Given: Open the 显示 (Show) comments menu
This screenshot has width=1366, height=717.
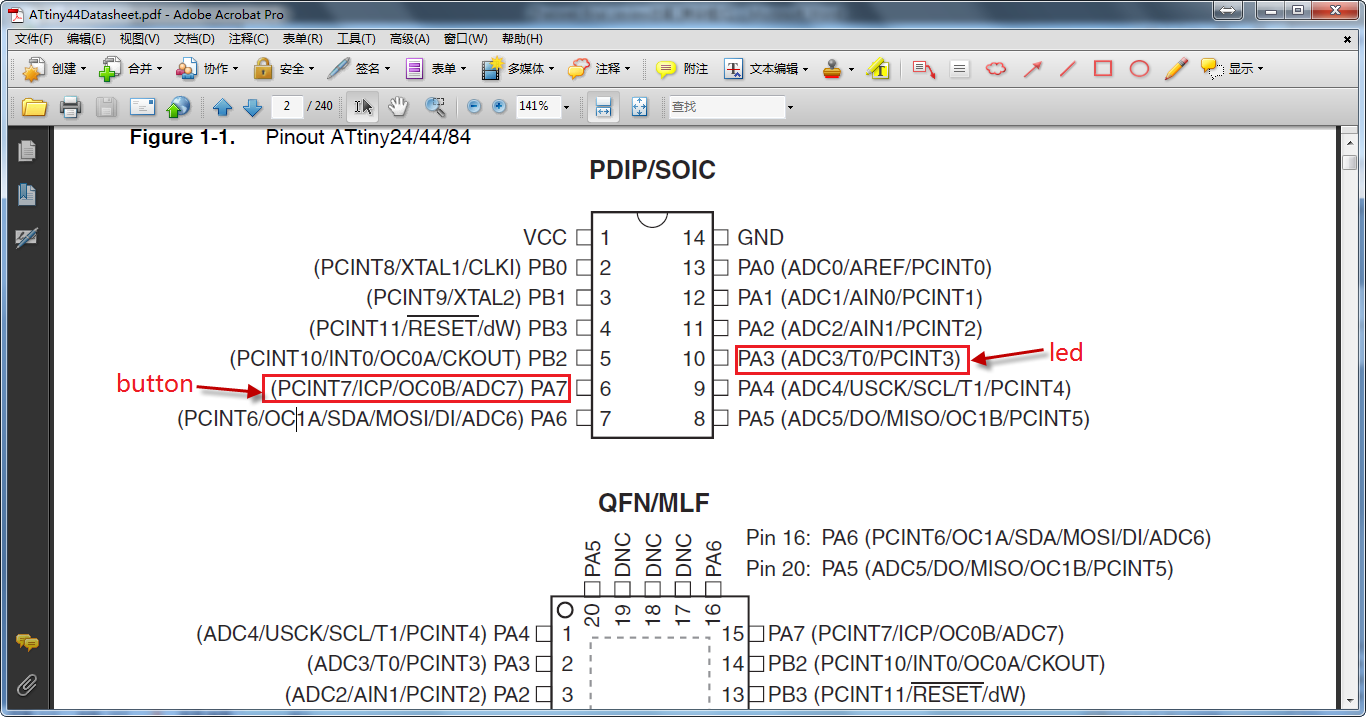Looking at the screenshot, I should pos(1232,69).
